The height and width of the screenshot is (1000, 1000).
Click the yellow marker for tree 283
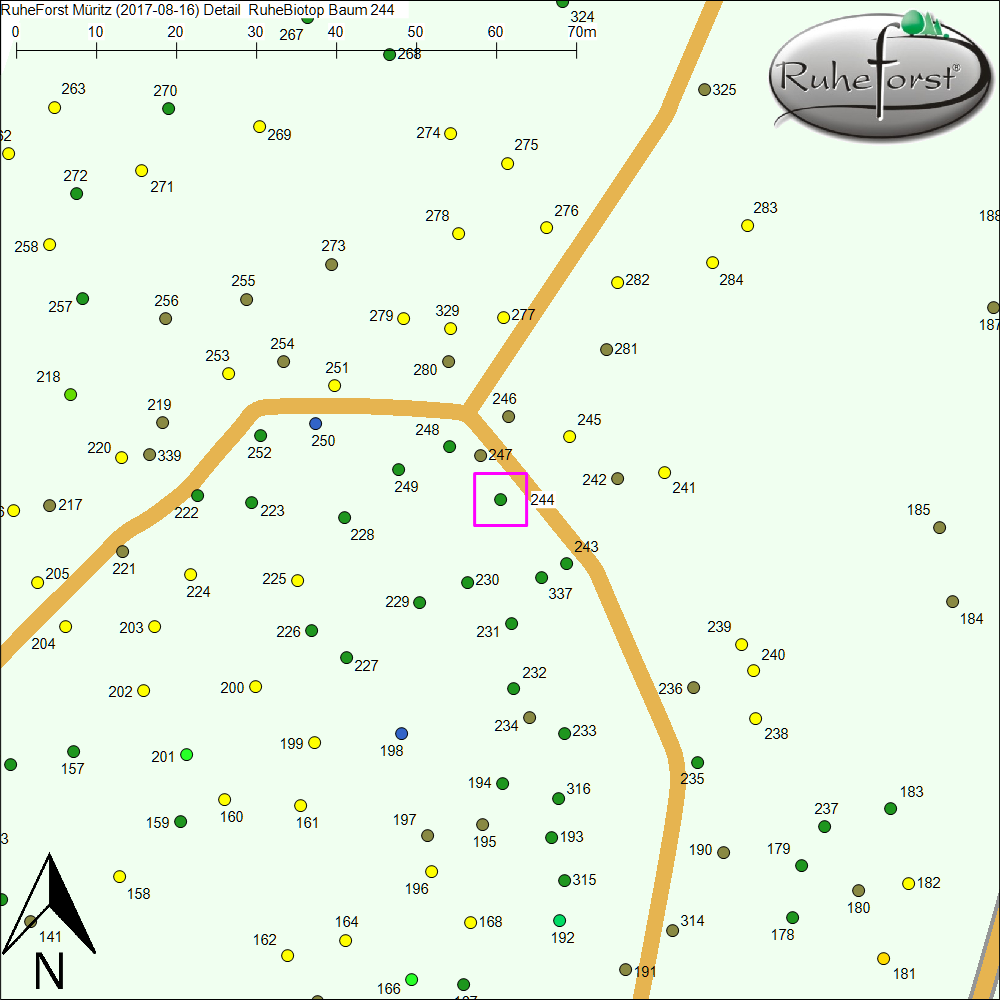pyautogui.click(x=747, y=225)
